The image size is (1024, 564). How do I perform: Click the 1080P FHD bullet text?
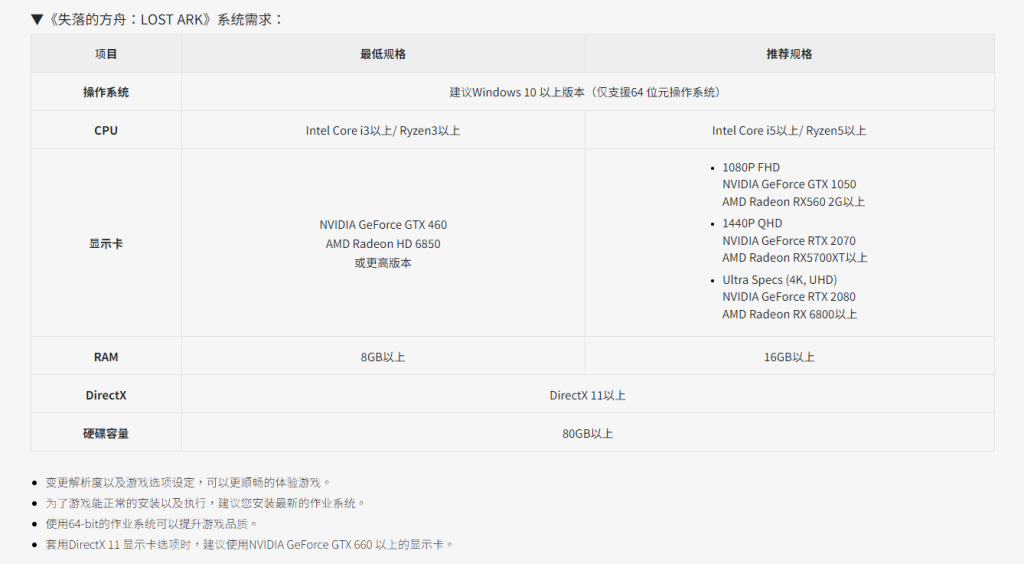(x=751, y=167)
